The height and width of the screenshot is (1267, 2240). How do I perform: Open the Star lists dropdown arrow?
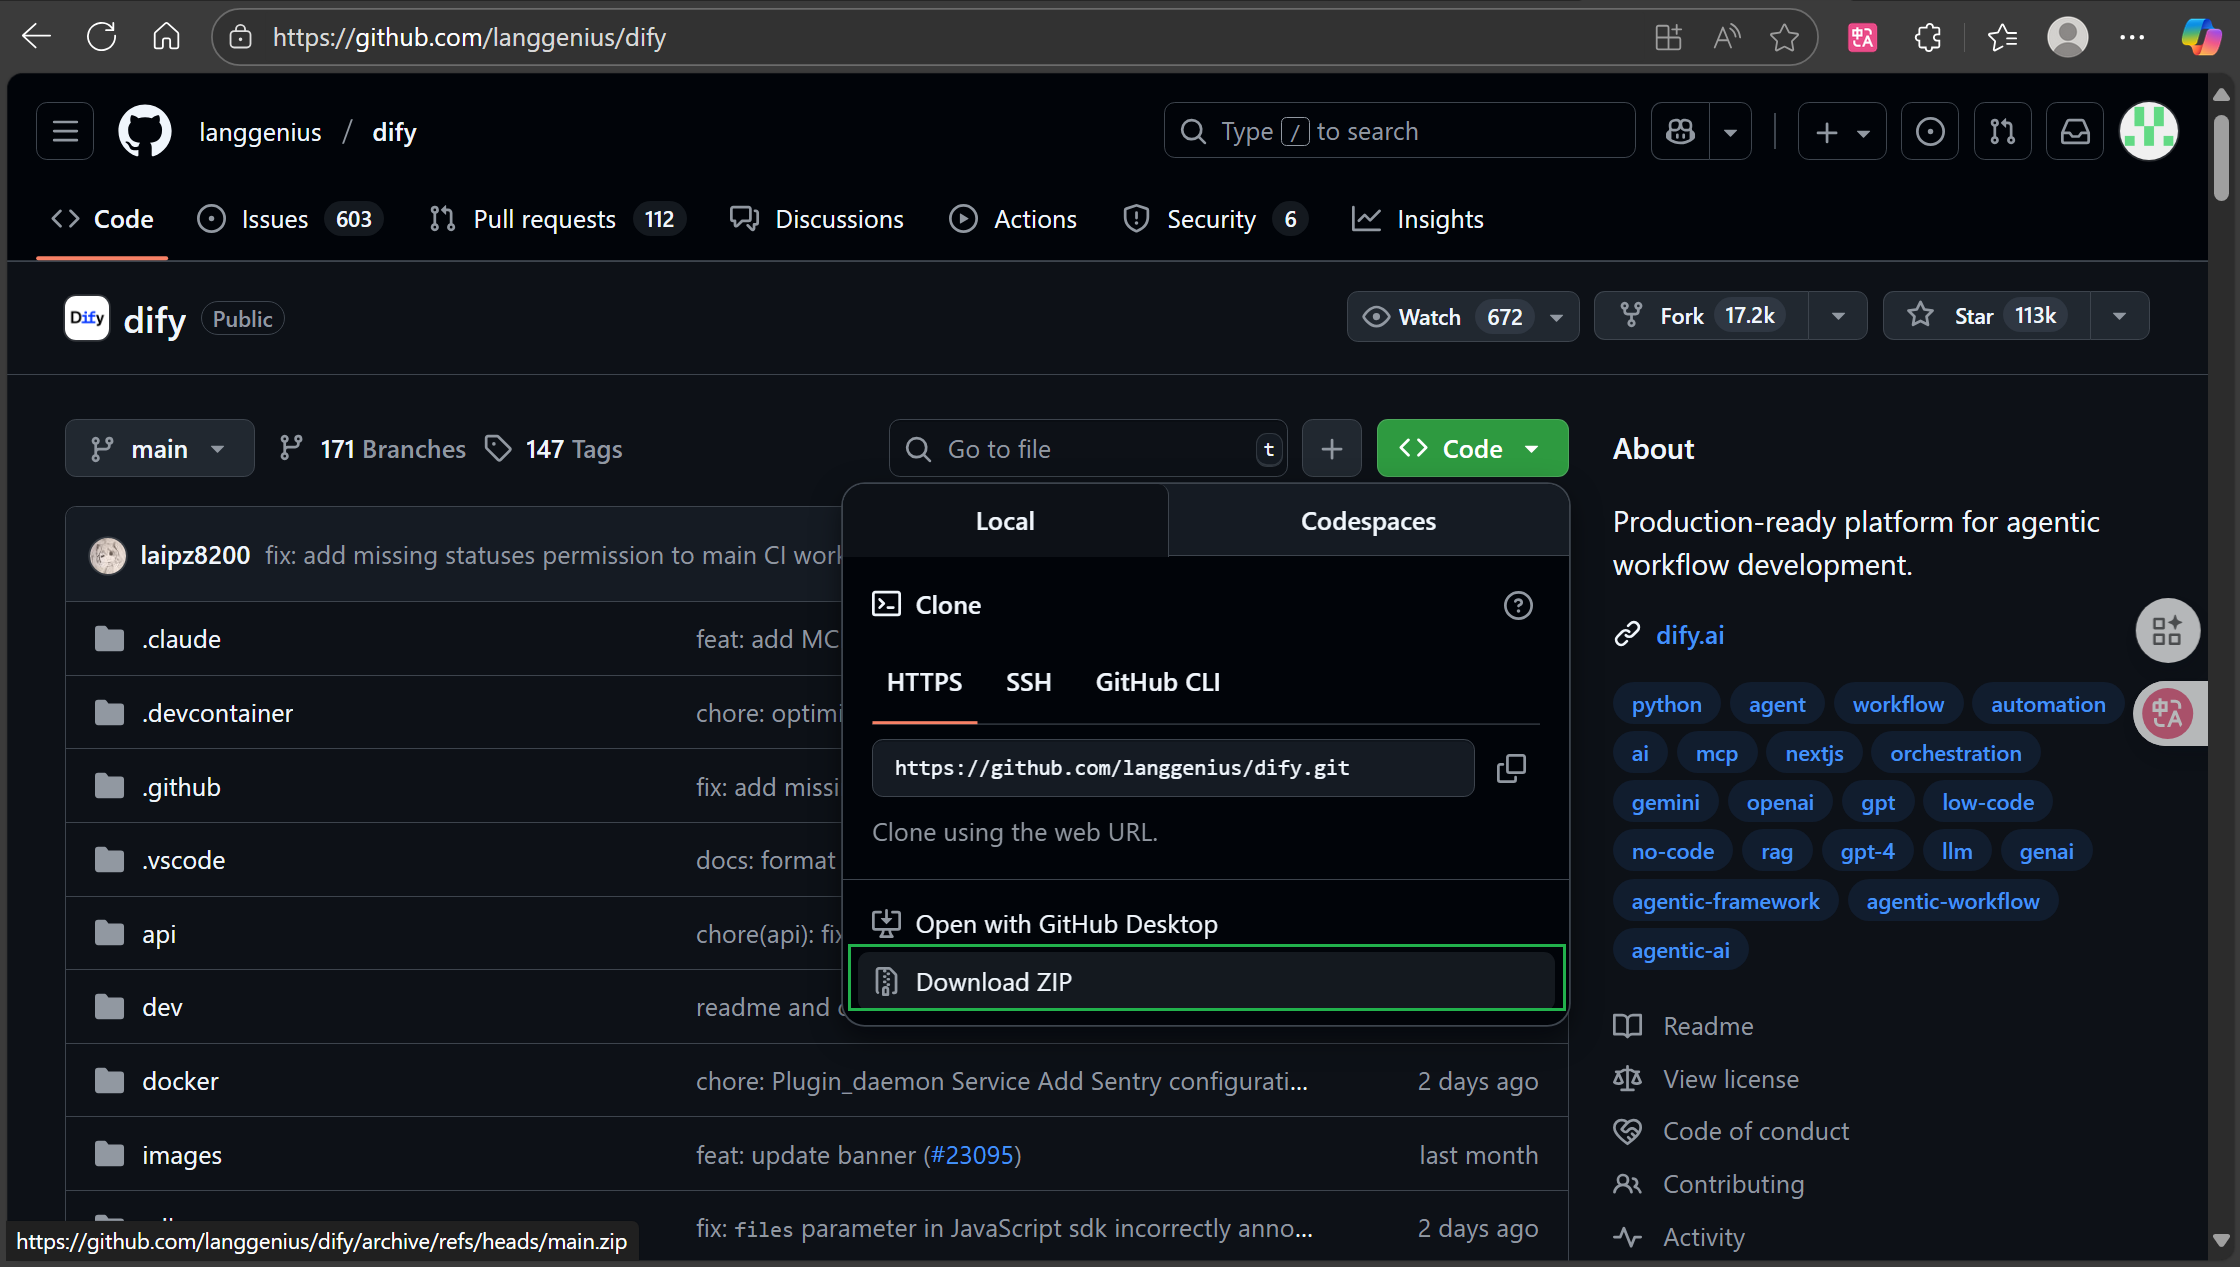2119,317
